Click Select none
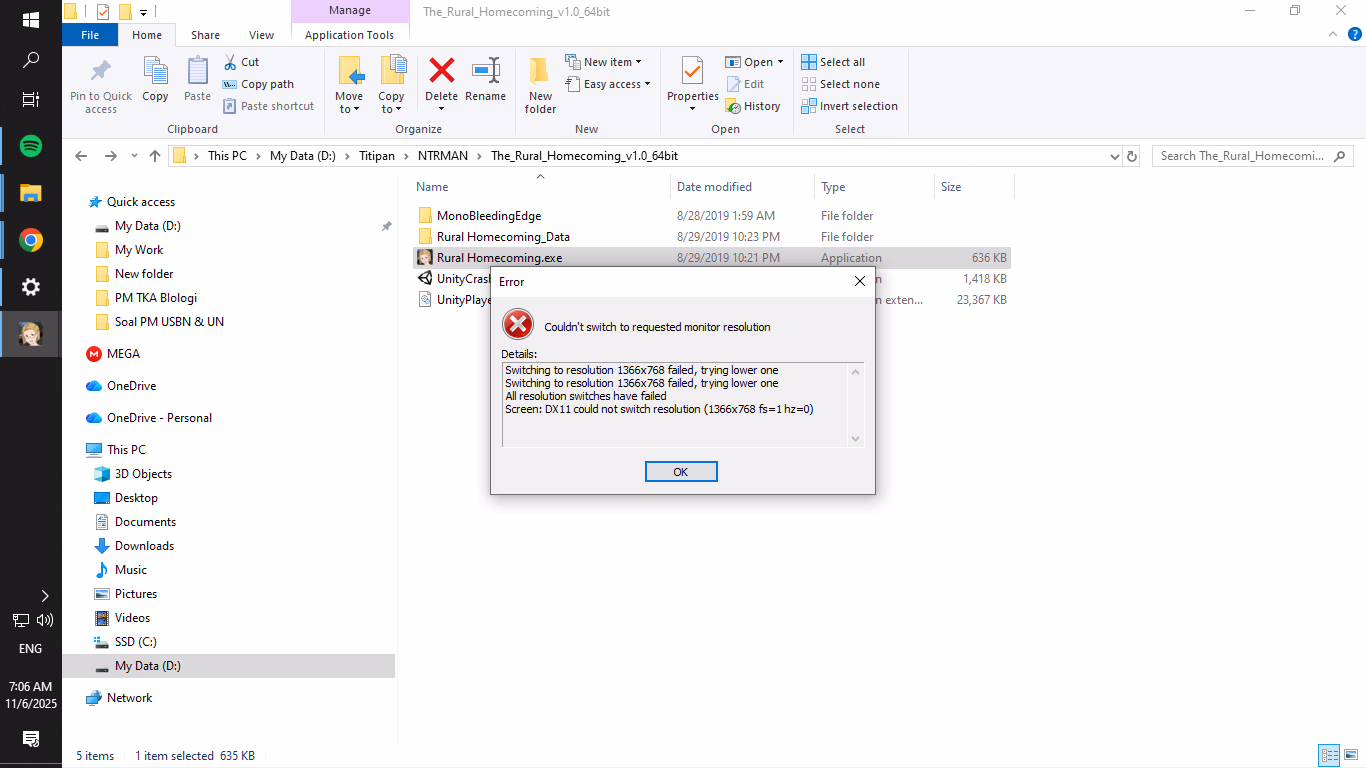The image size is (1366, 768). [x=841, y=84]
